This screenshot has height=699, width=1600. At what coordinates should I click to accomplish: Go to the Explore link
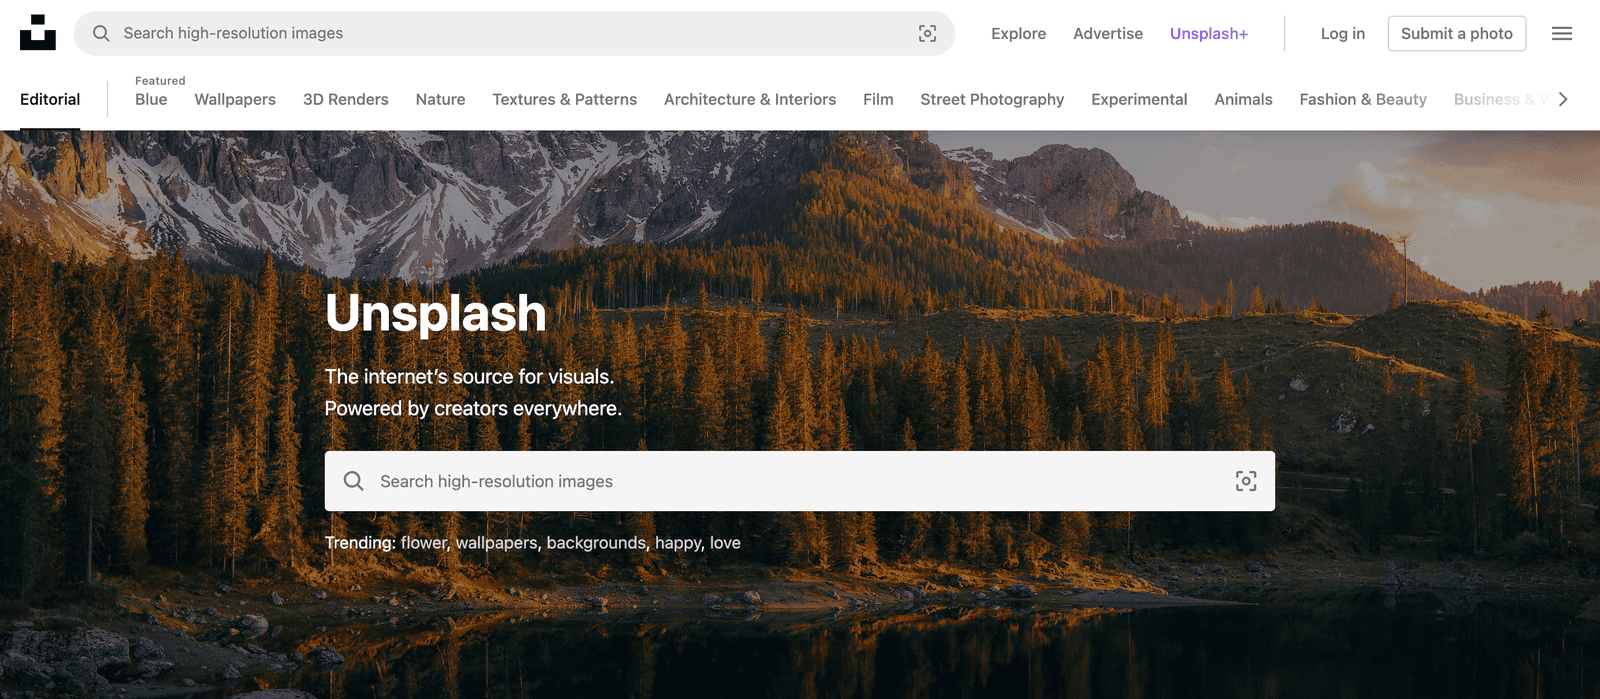(1018, 33)
